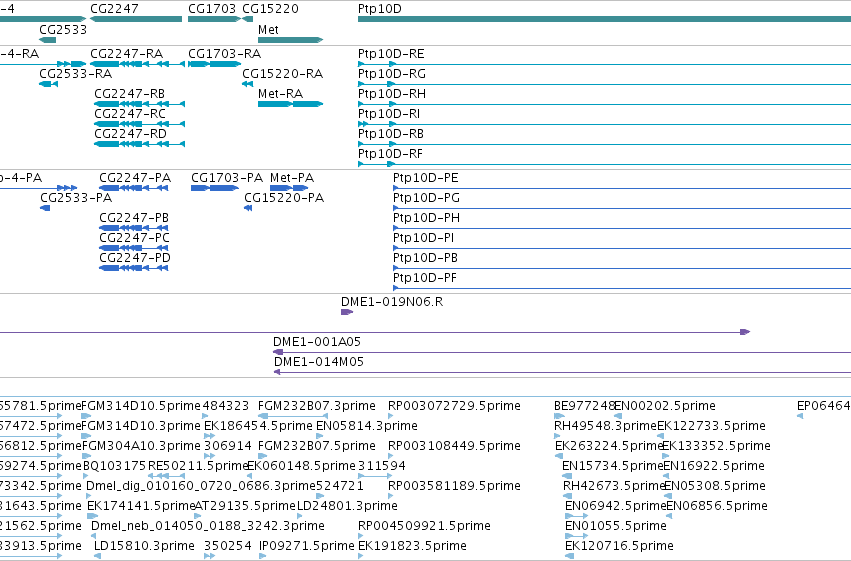Select protein CG2247-PC

point(134,248)
